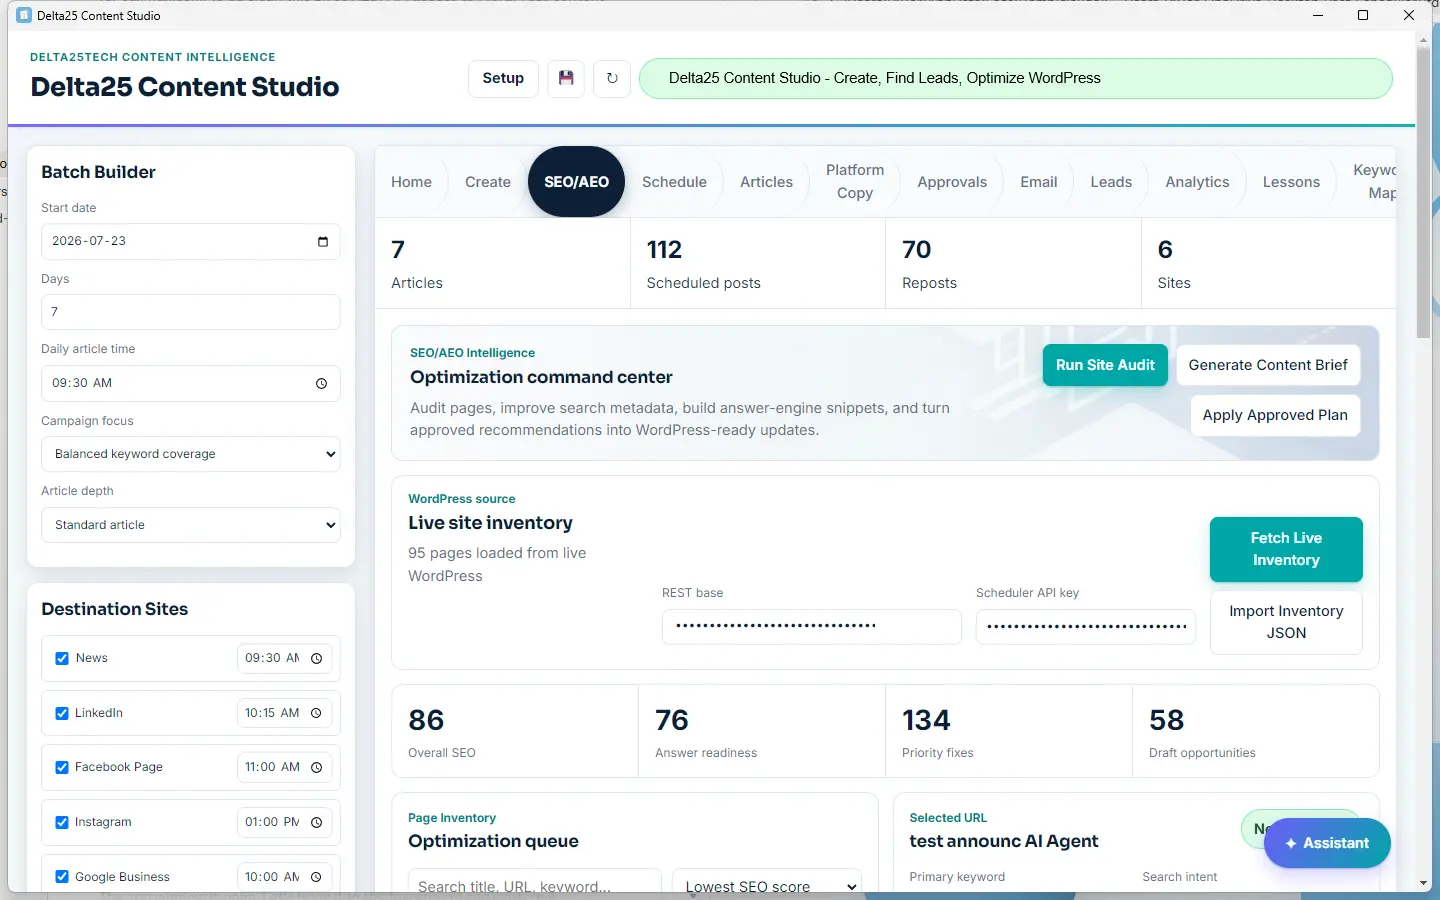Screen dimensions: 1440x900
Task: Click the scrollbar down arrow
Action: (1424, 884)
